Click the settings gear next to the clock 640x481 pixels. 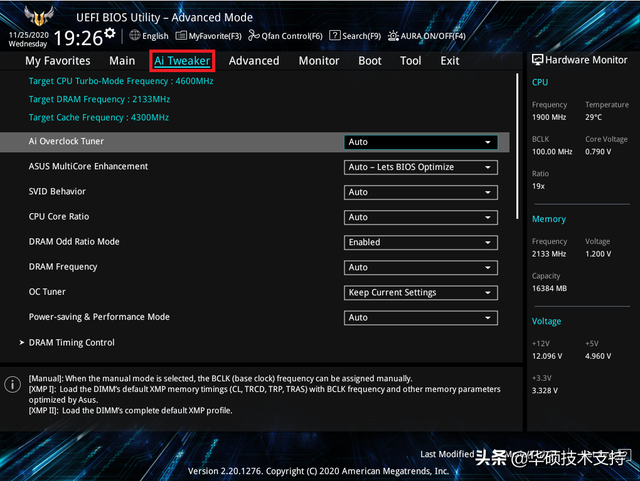109,33
